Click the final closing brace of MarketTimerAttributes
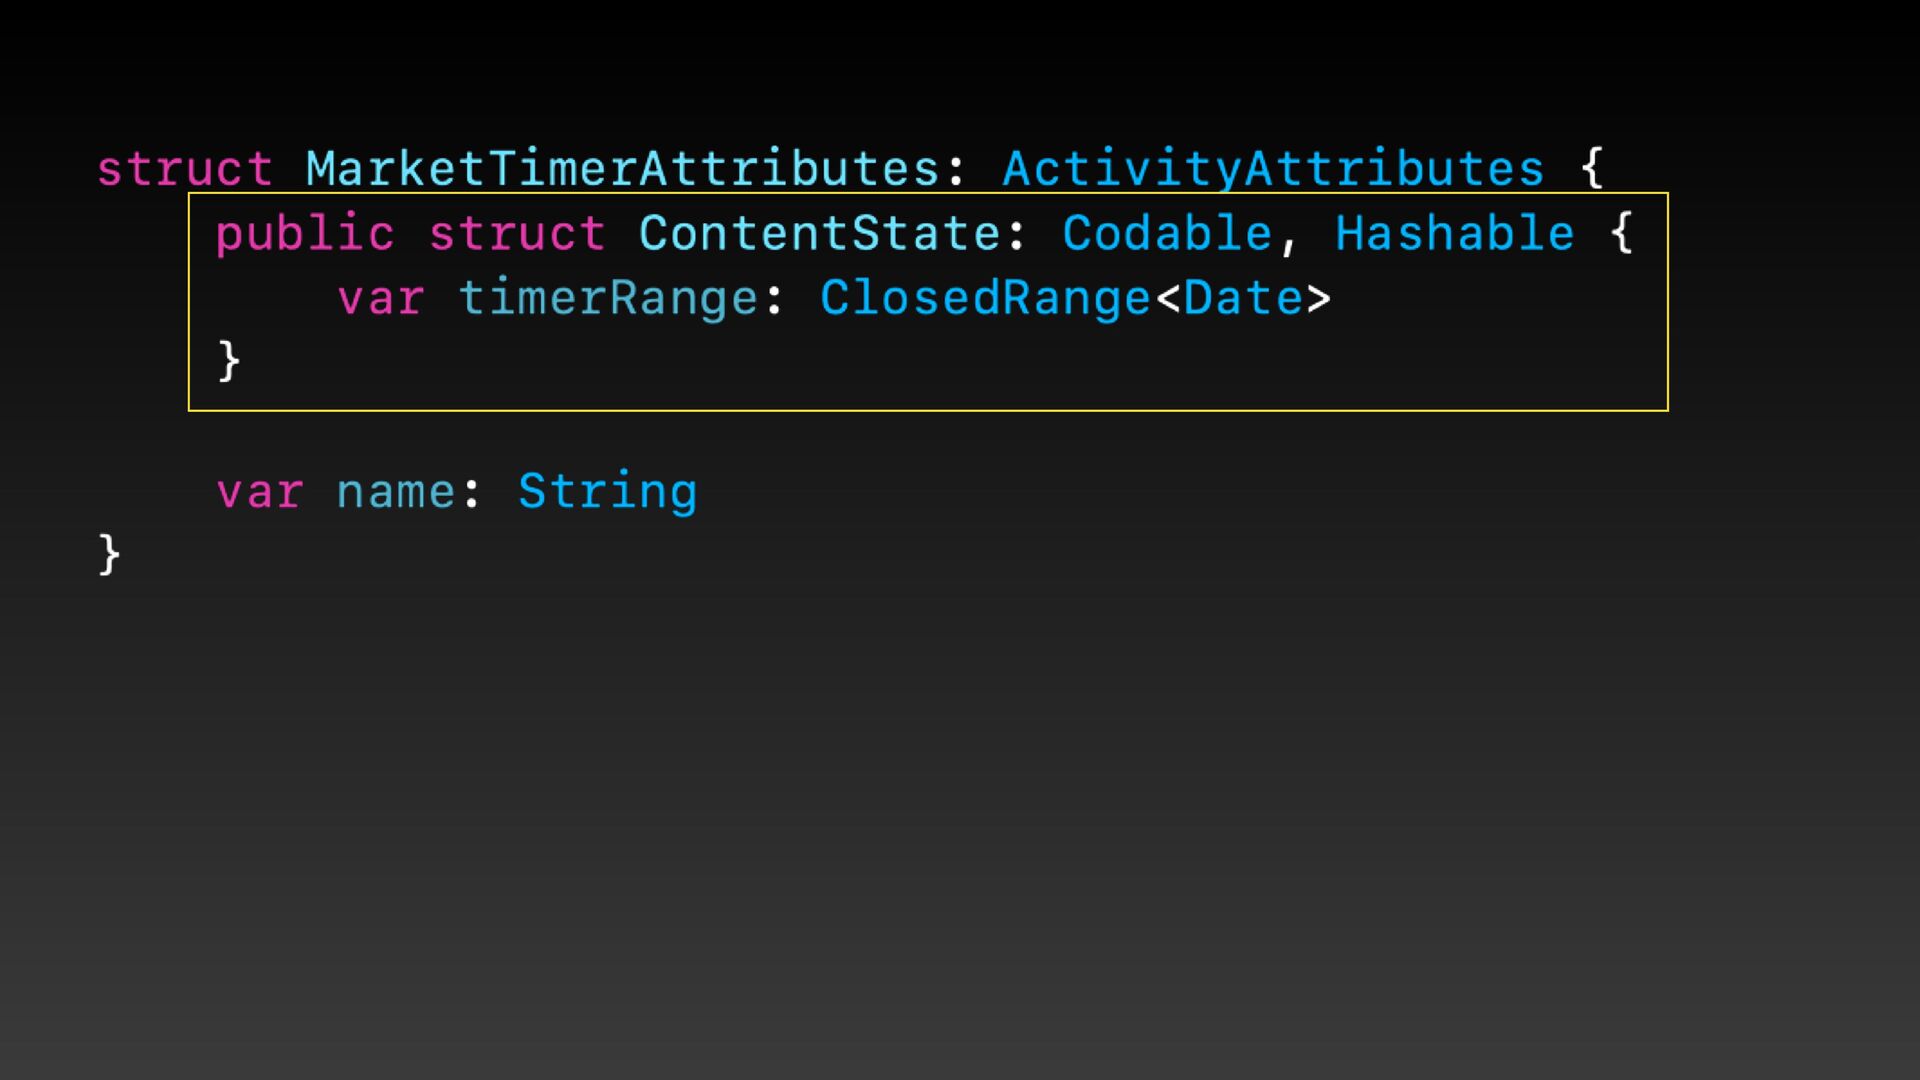 109,554
